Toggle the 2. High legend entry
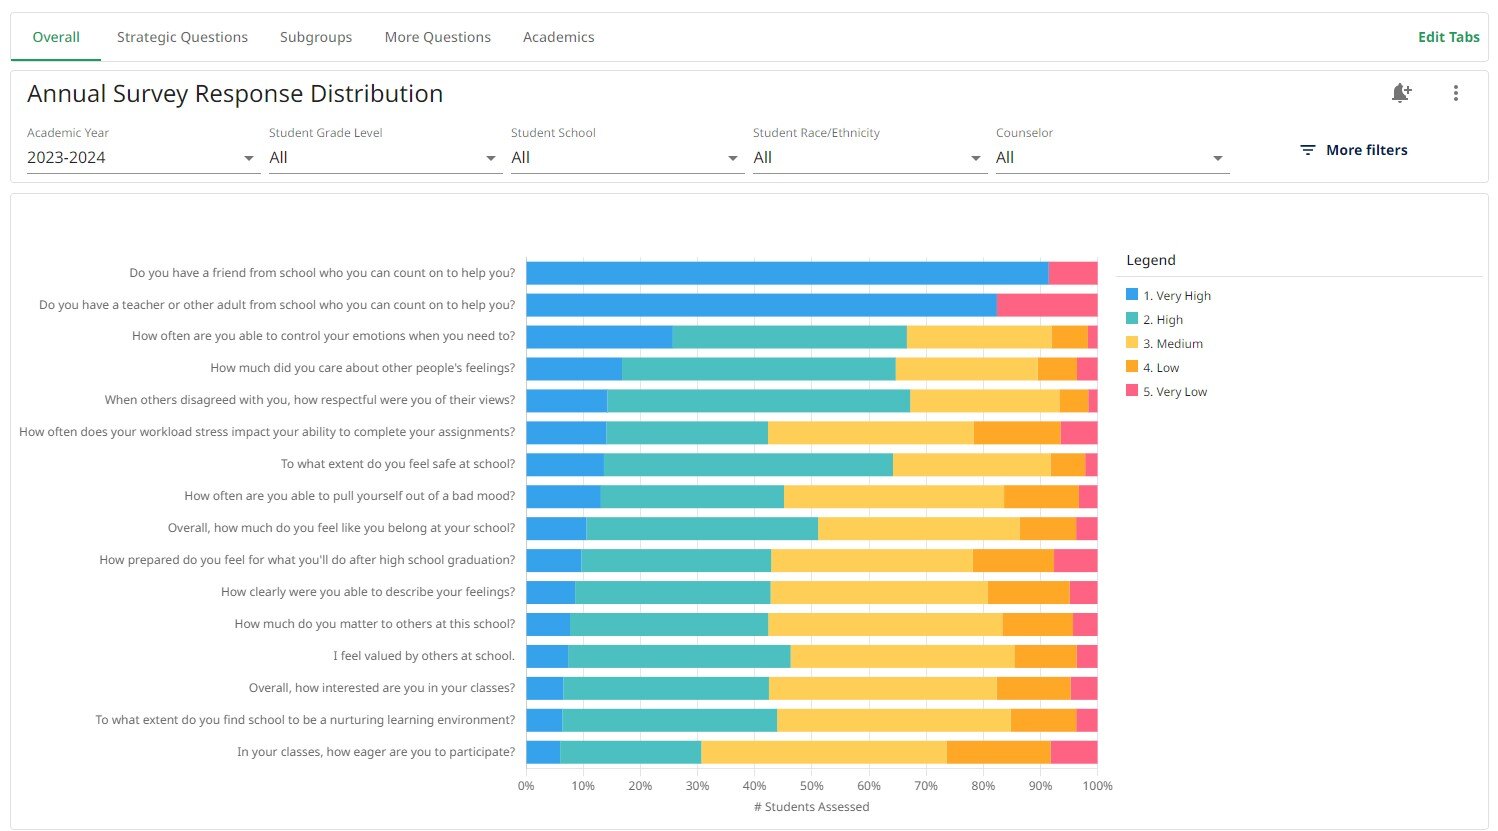Image resolution: width=1498 pixels, height=831 pixels. coord(1160,319)
